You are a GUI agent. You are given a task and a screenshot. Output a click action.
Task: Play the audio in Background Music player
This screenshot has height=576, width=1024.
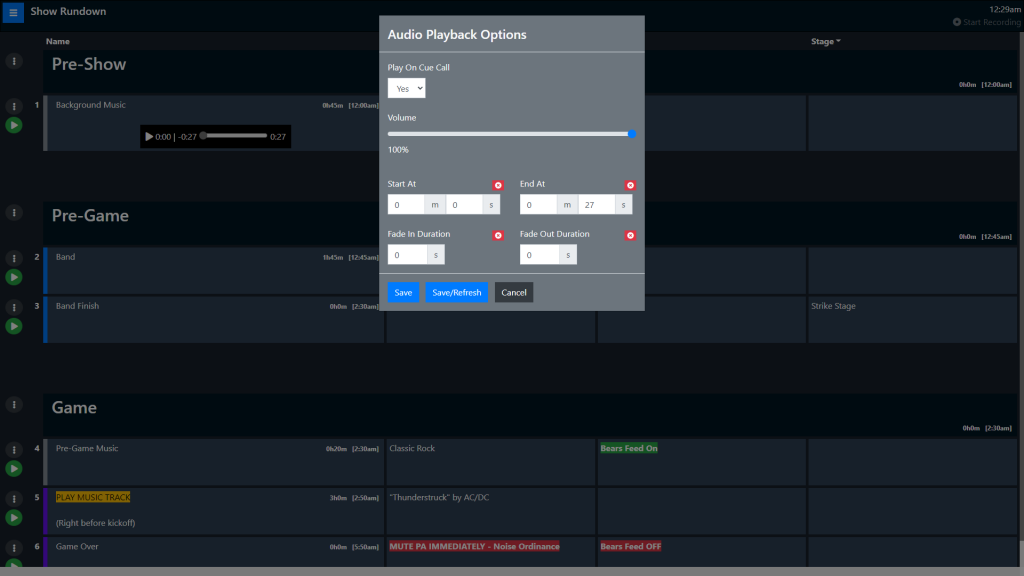(150, 136)
